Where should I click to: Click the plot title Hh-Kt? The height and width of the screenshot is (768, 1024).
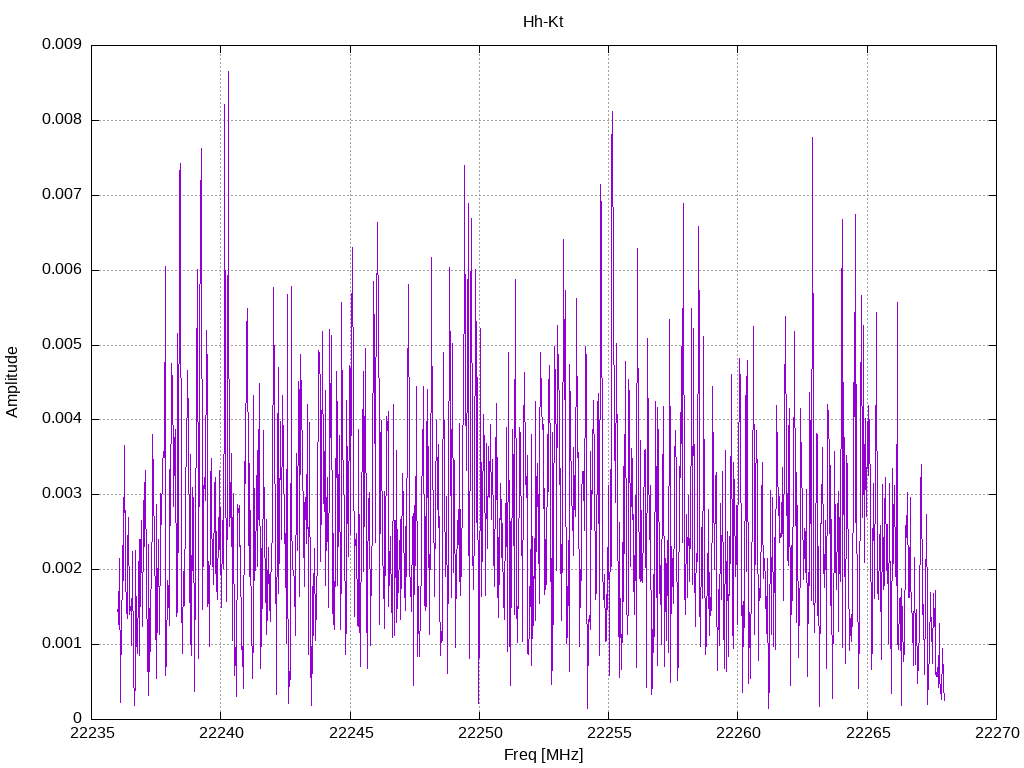pyautogui.click(x=543, y=22)
